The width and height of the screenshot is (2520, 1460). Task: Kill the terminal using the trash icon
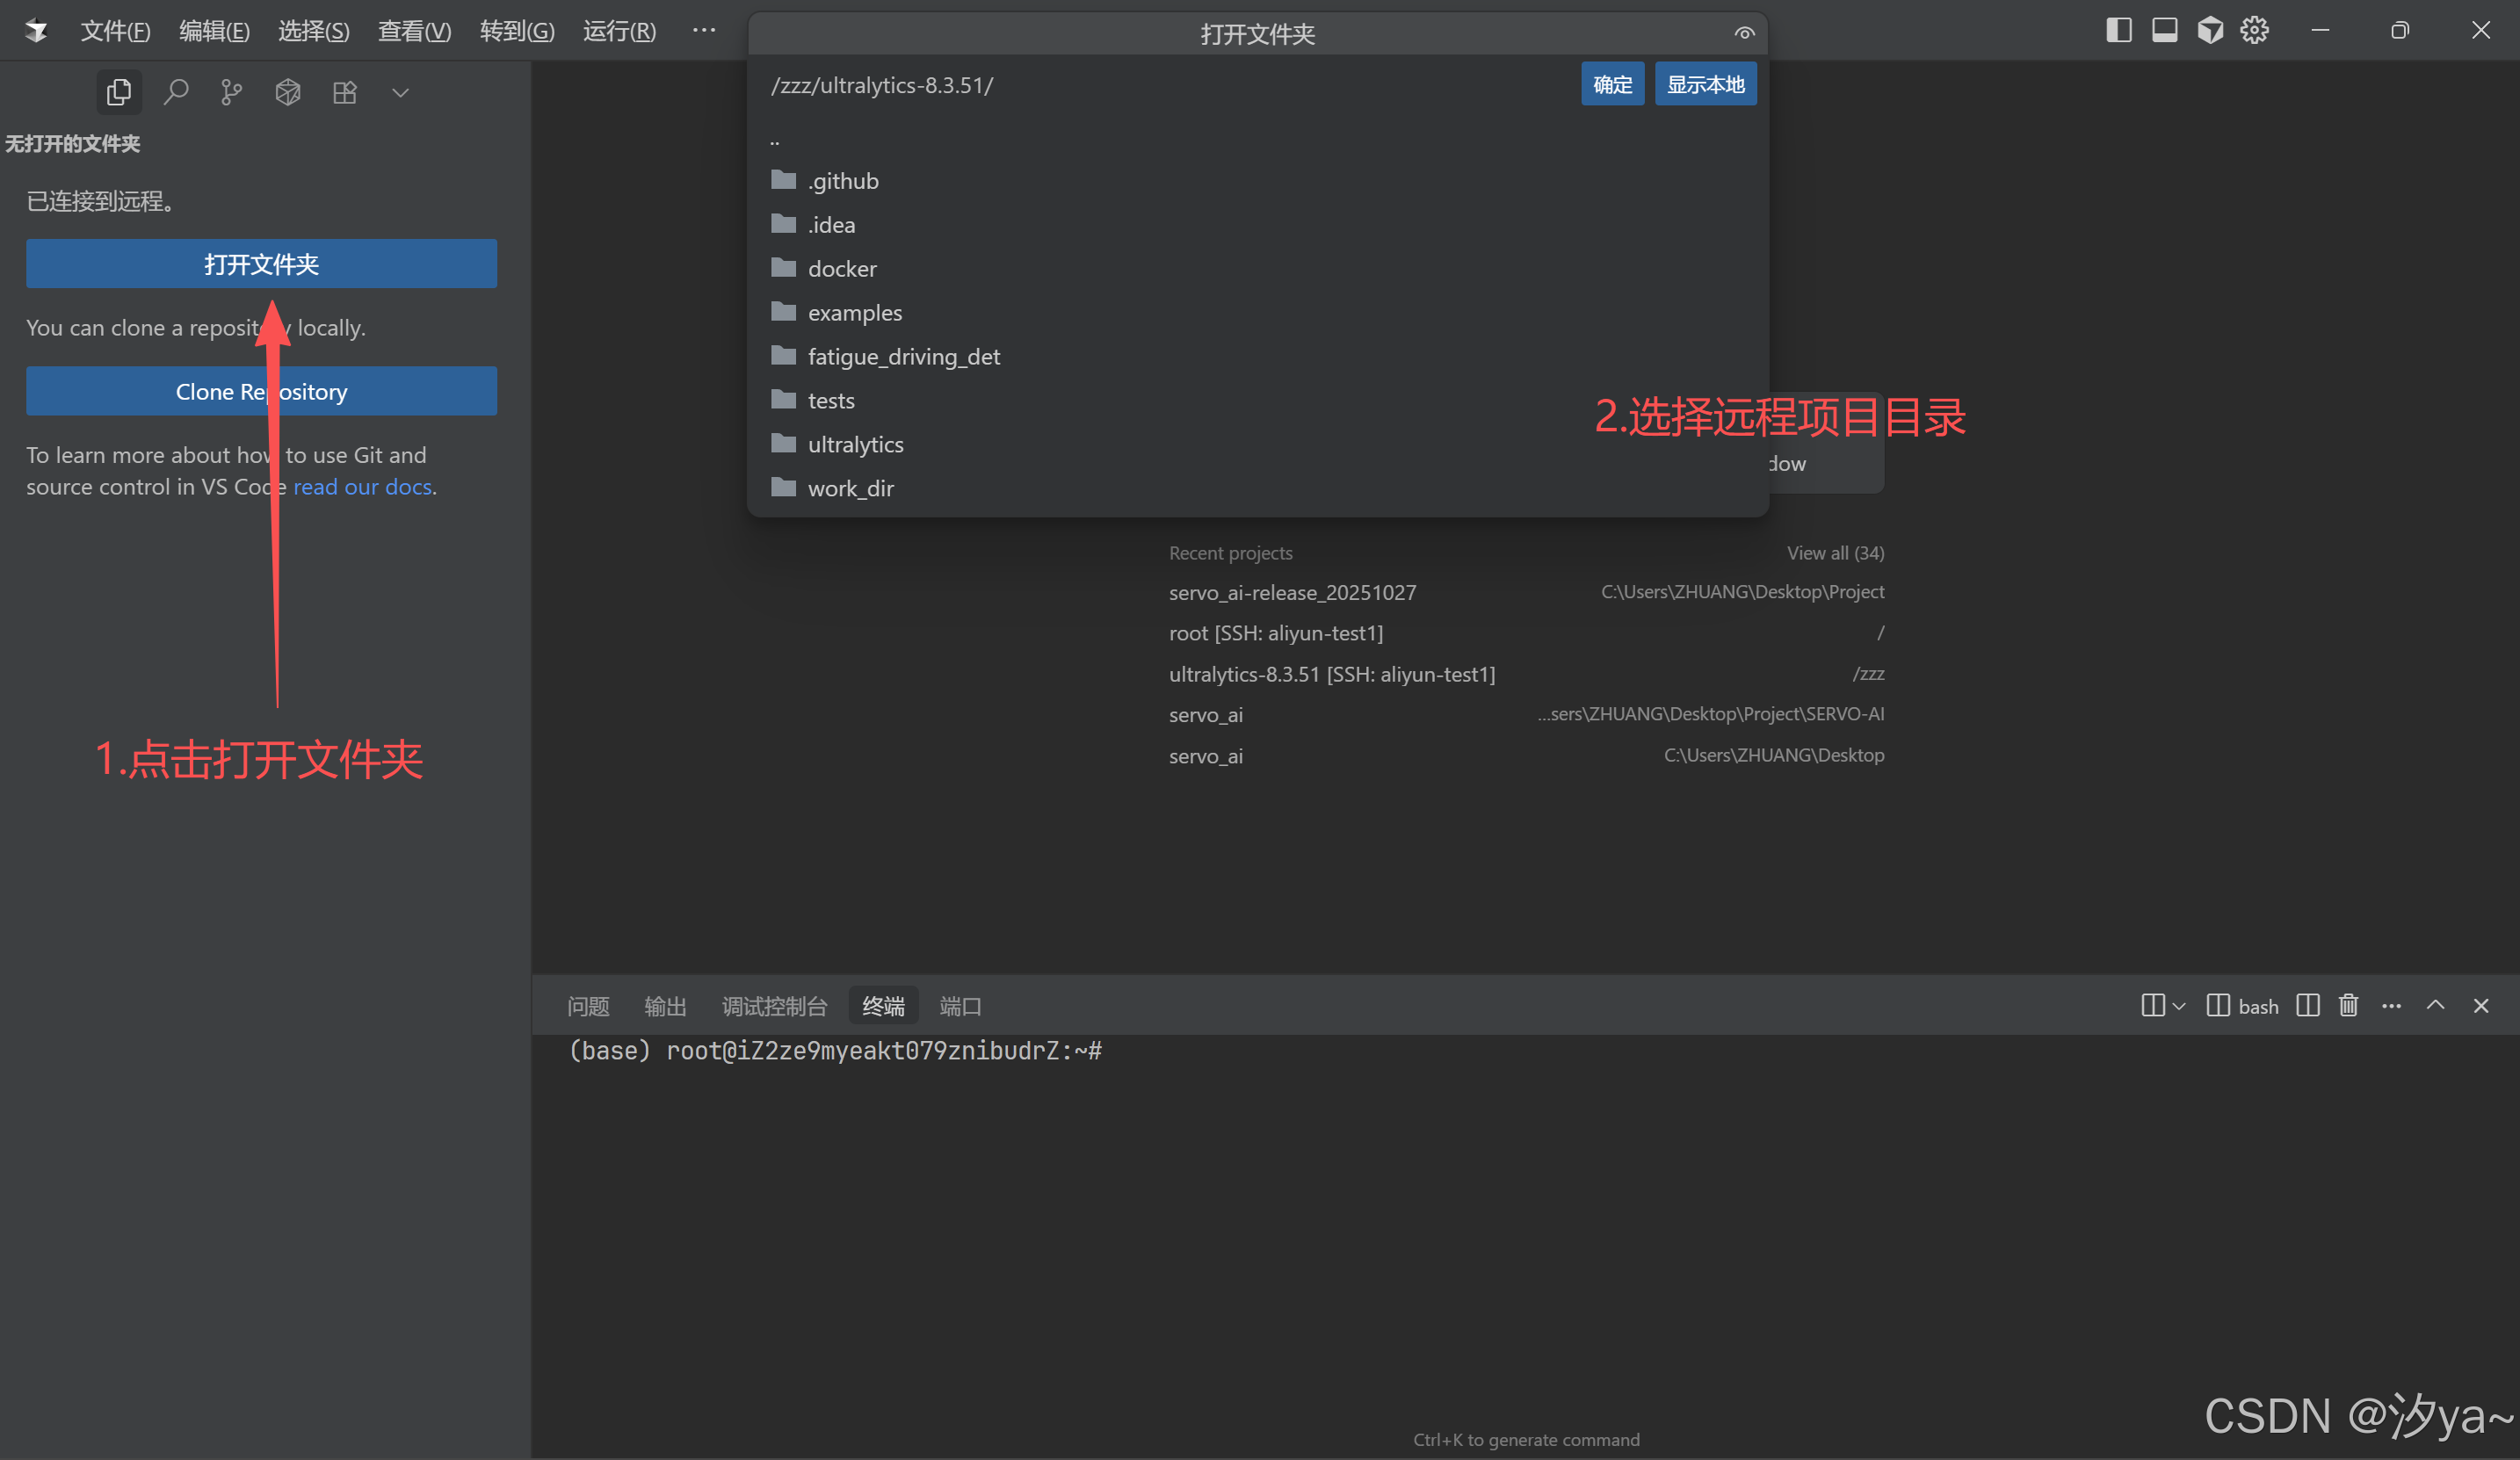pyautogui.click(x=2349, y=1005)
